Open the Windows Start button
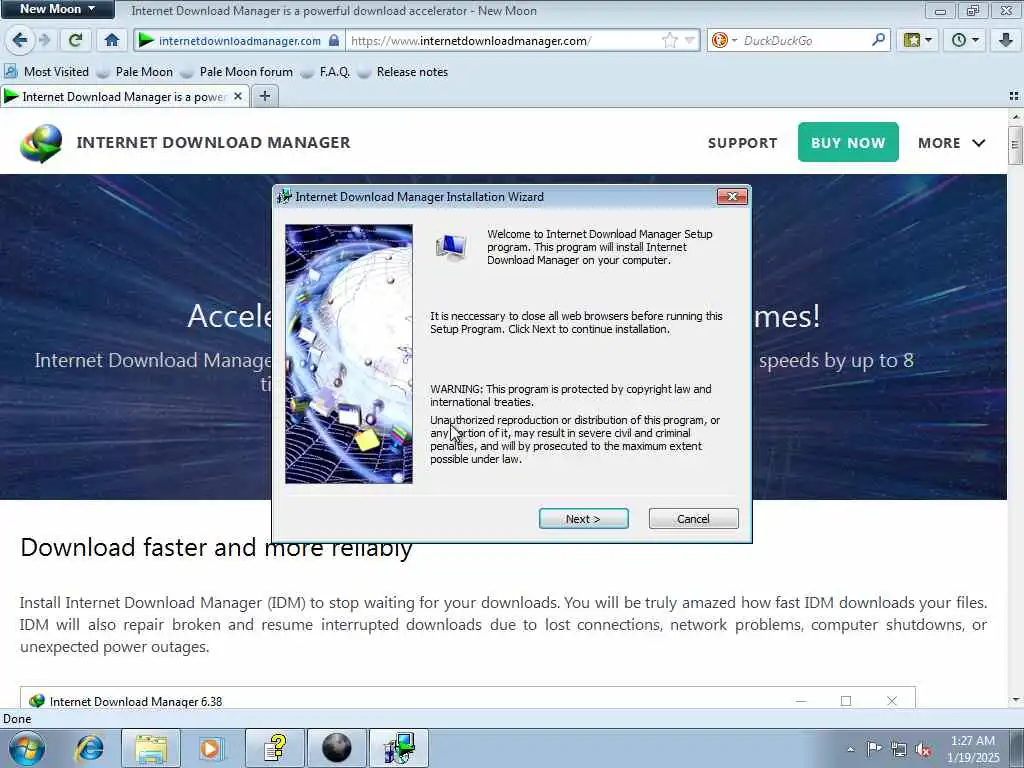The image size is (1024, 768). pos(27,748)
